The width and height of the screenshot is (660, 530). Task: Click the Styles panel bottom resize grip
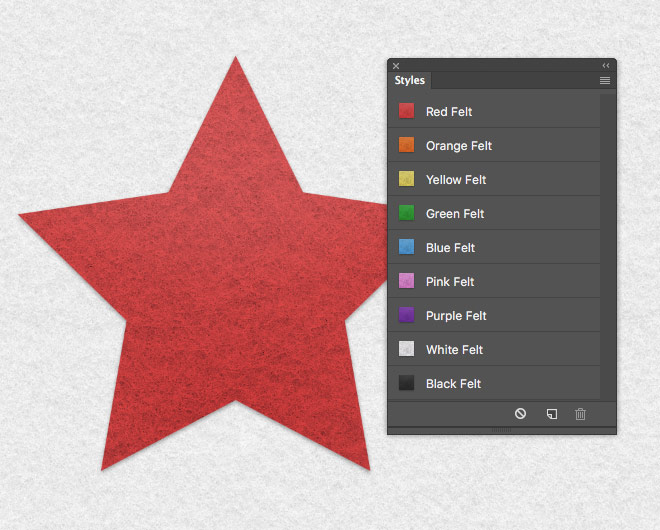pyautogui.click(x=502, y=430)
